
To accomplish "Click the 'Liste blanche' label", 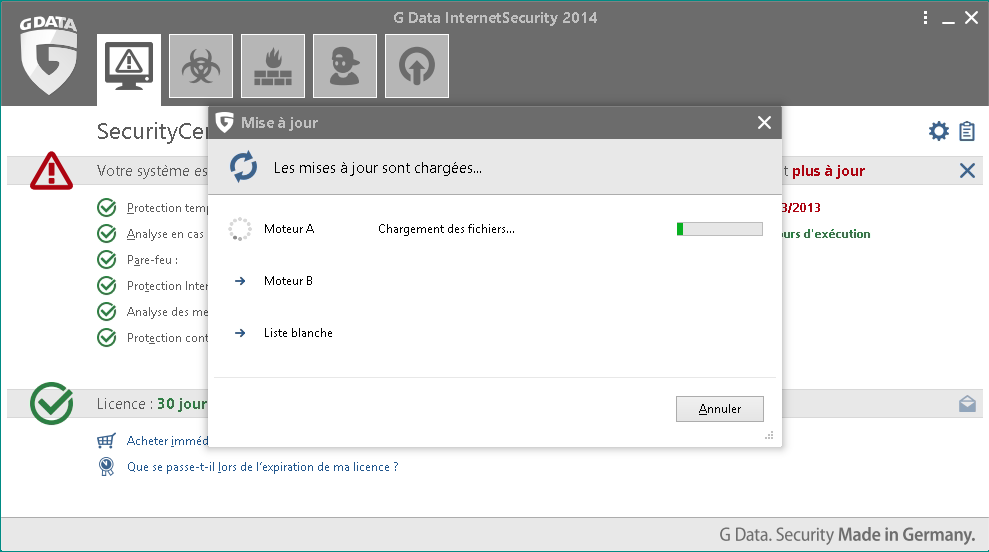I will coord(298,333).
